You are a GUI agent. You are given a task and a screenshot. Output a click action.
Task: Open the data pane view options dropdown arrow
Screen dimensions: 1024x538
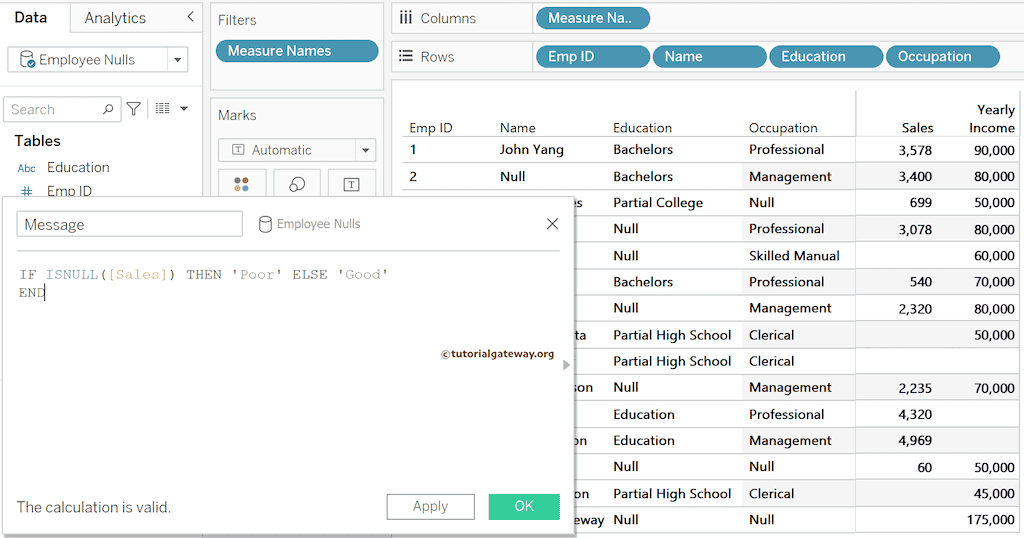(x=184, y=109)
